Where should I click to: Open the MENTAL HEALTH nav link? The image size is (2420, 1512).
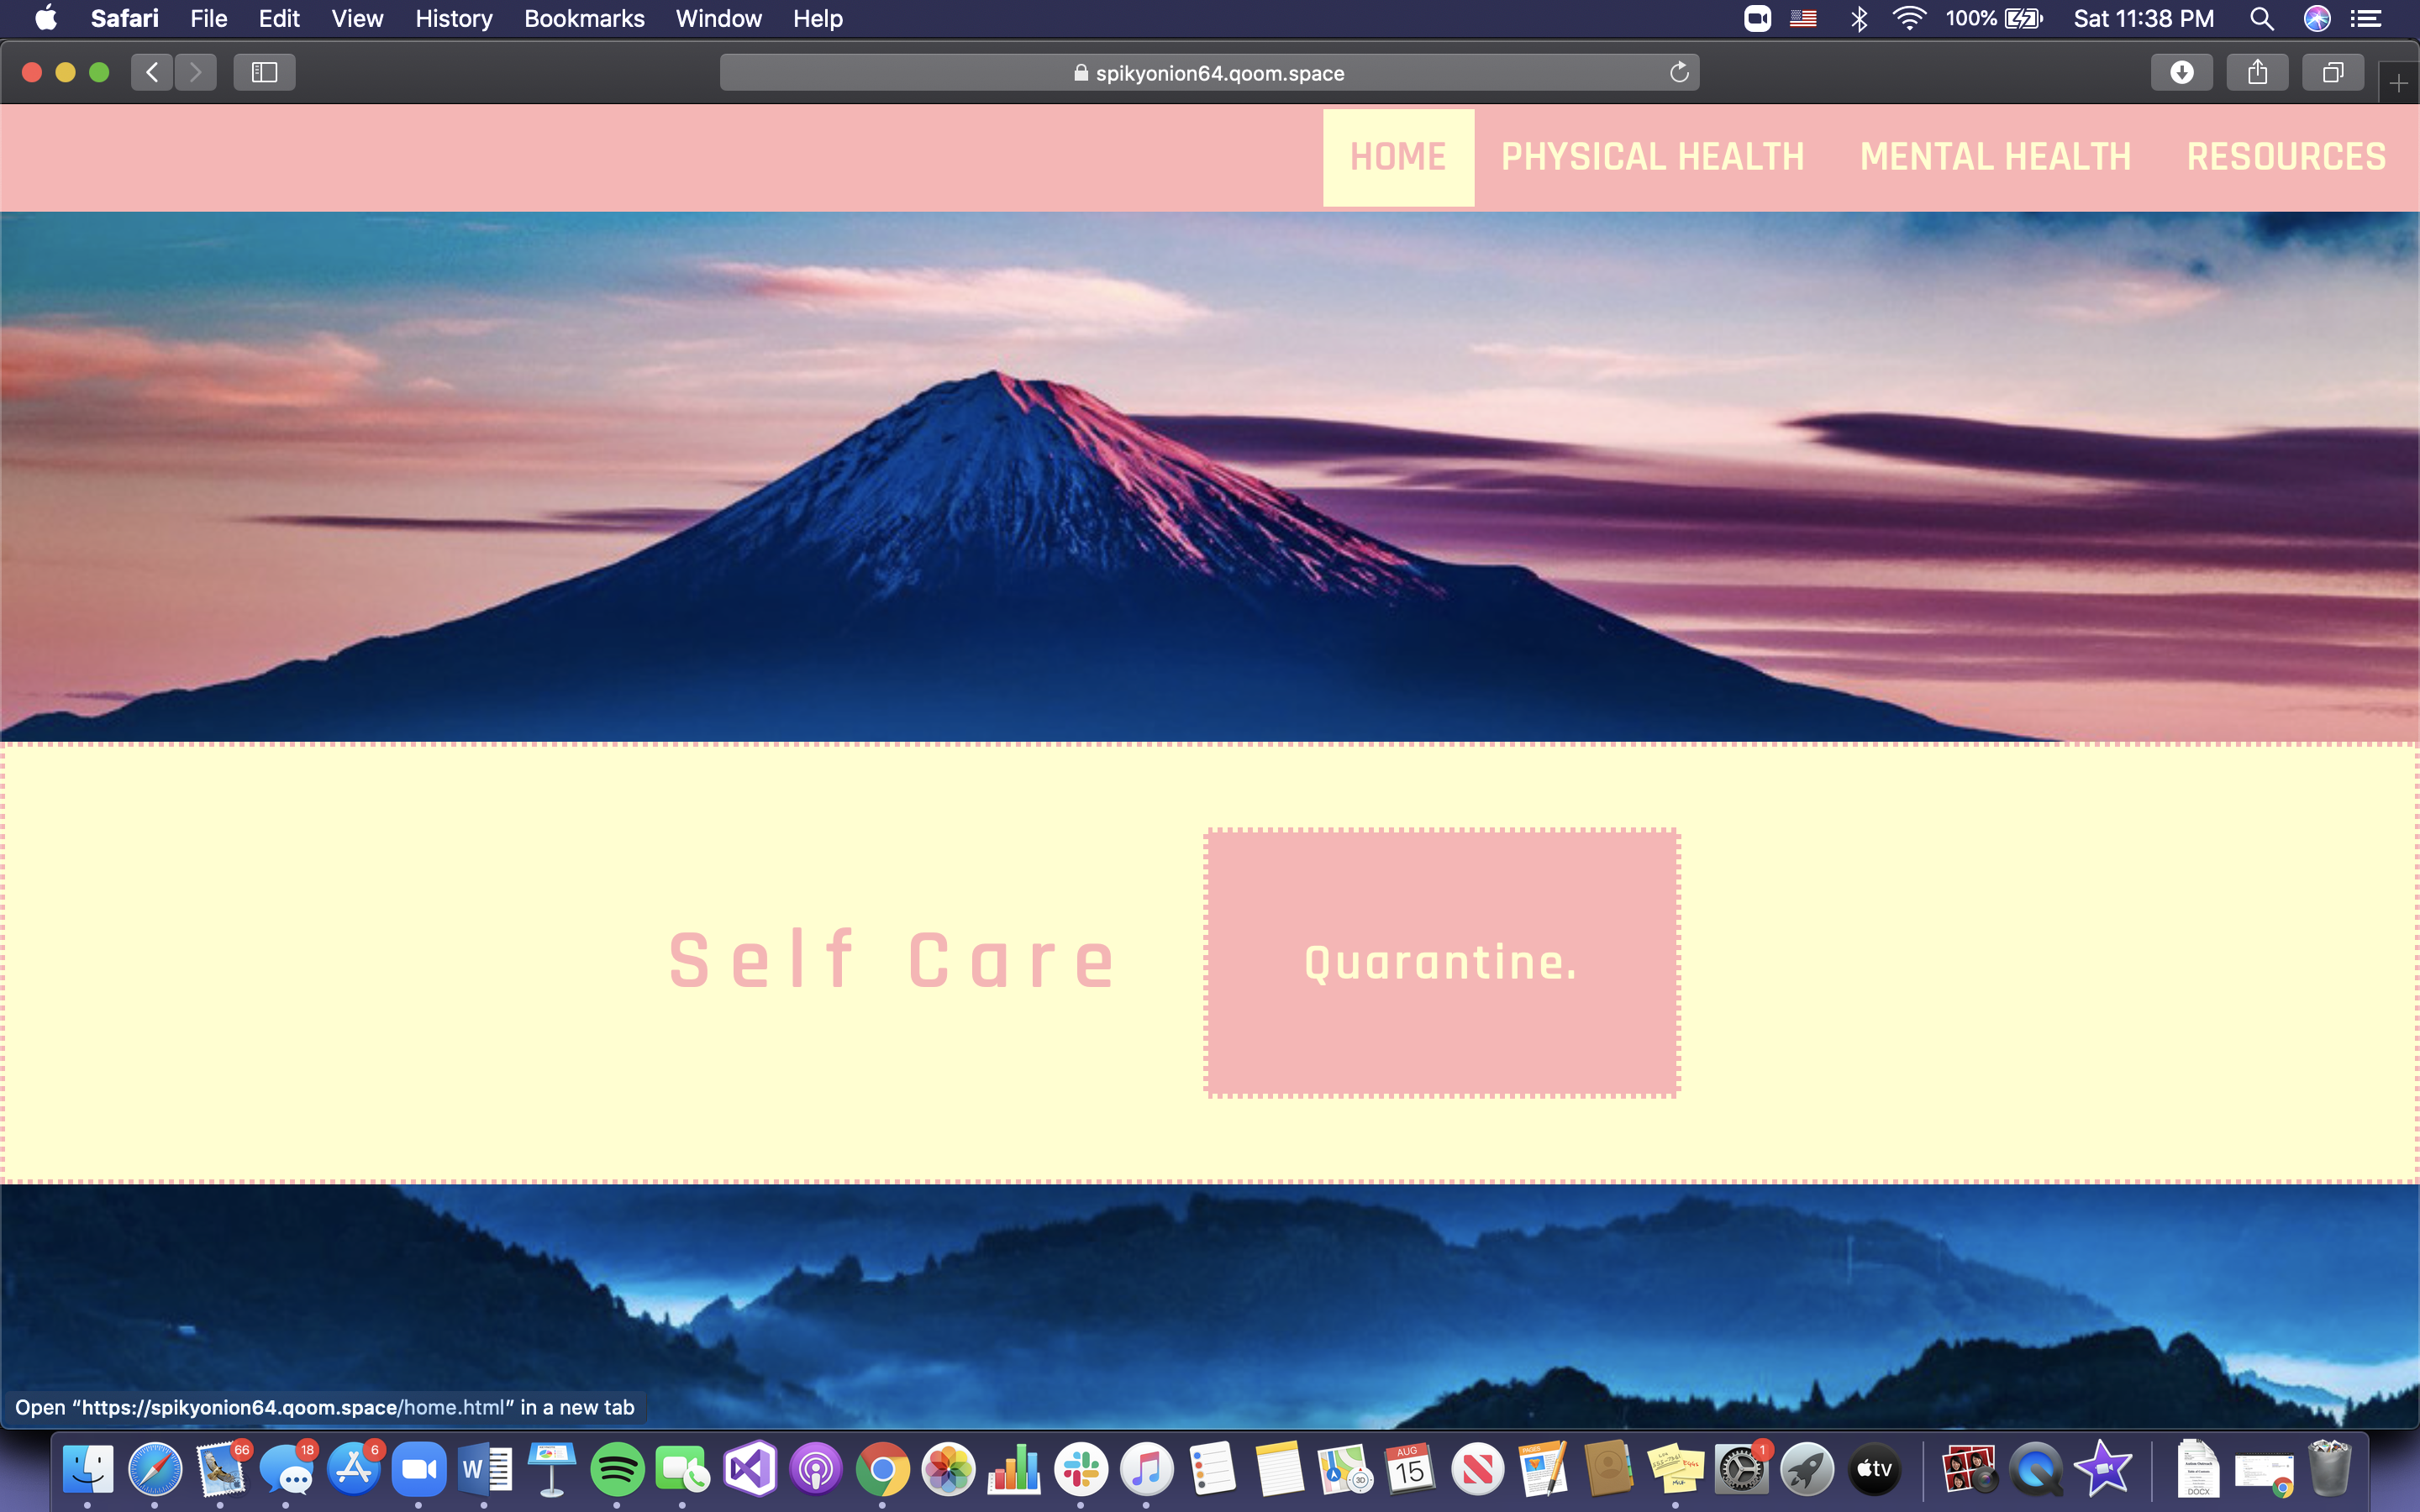coord(1995,157)
